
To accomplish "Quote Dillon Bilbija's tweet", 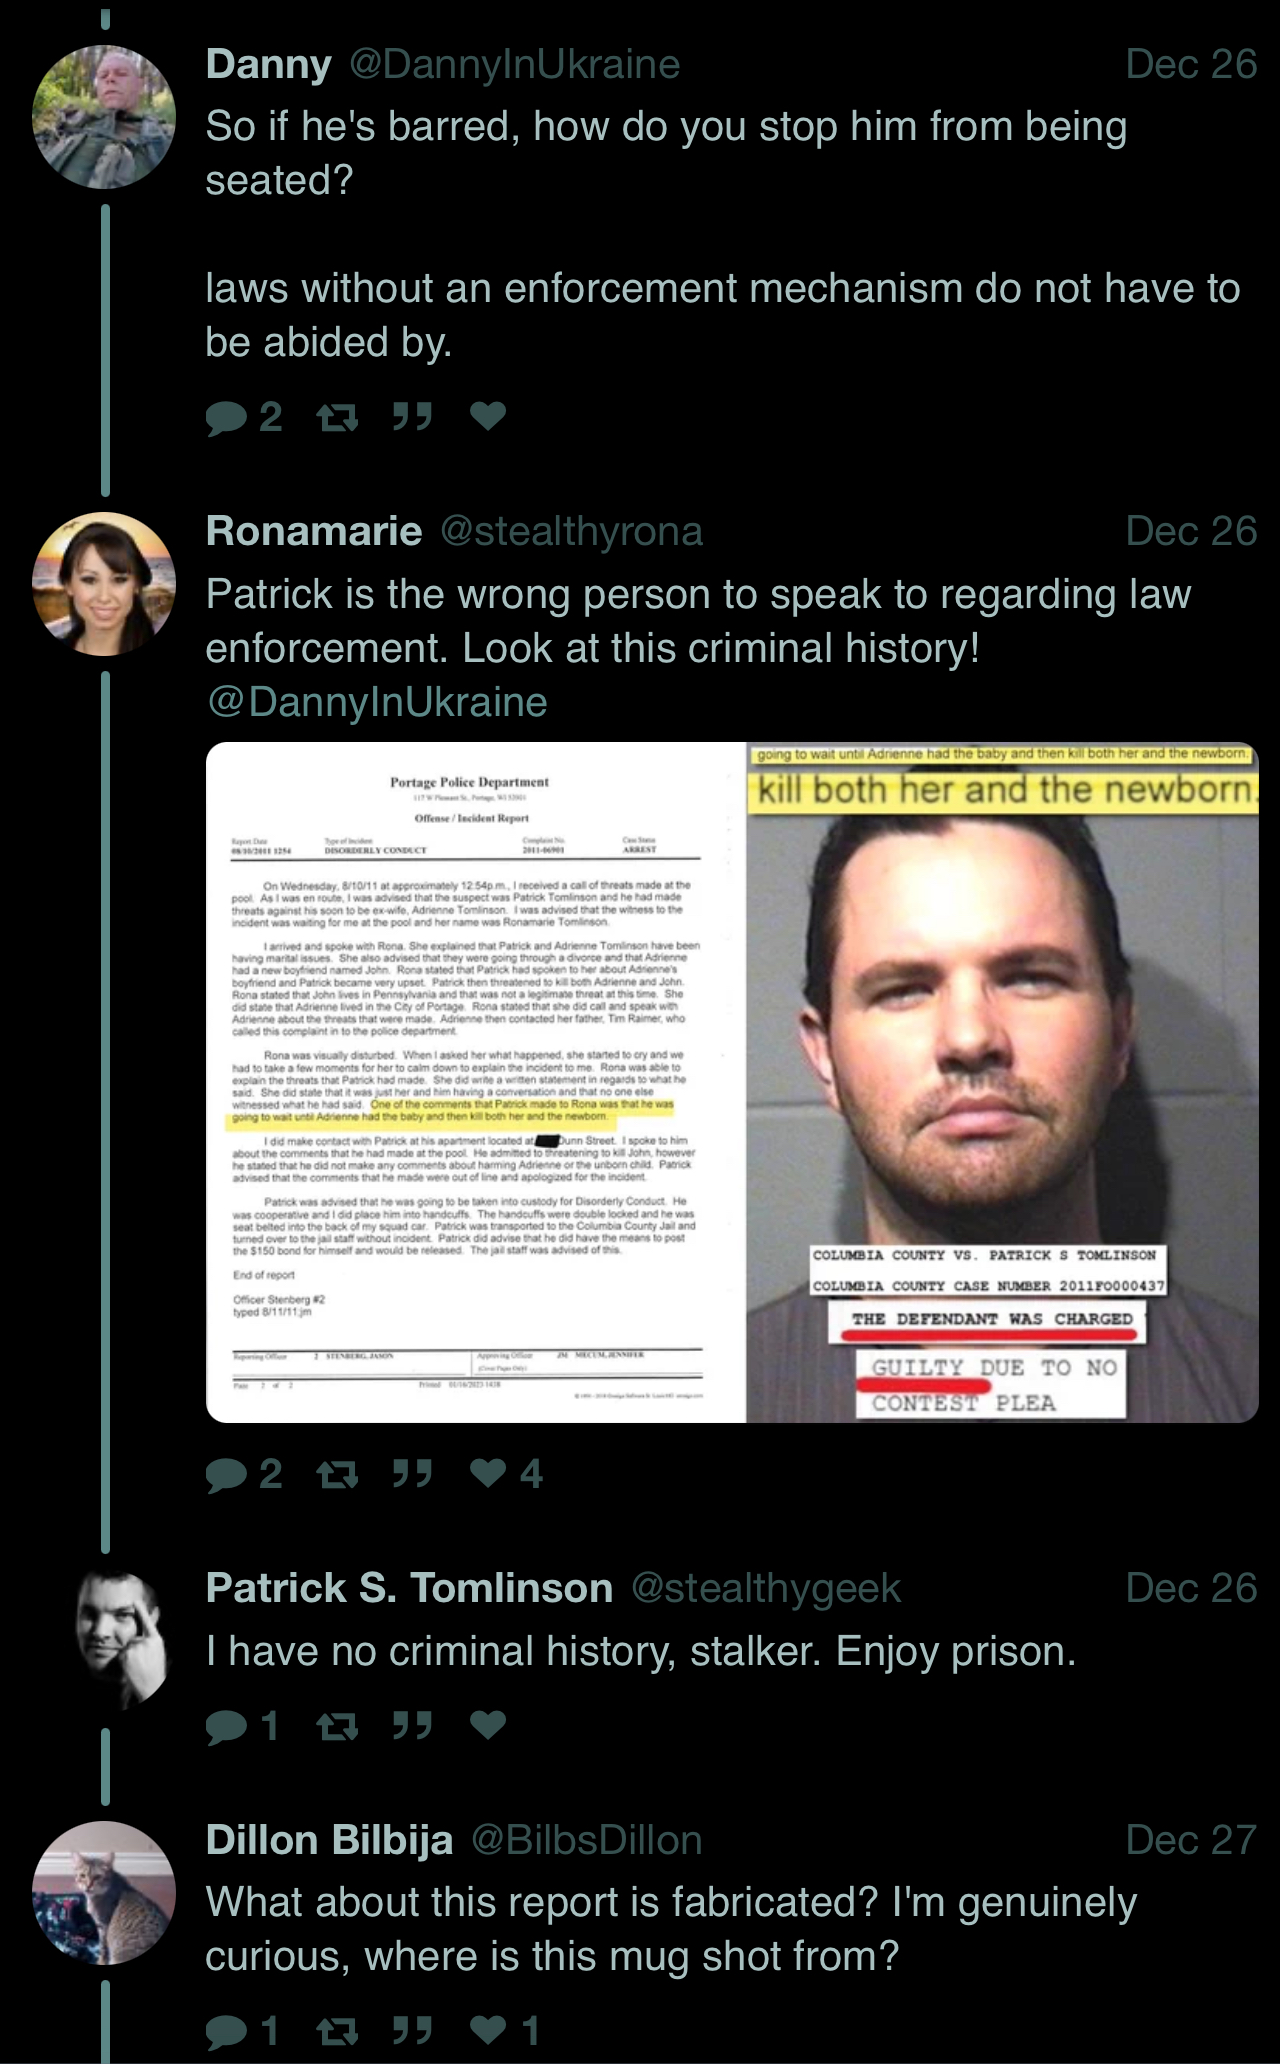I will (x=412, y=2030).
